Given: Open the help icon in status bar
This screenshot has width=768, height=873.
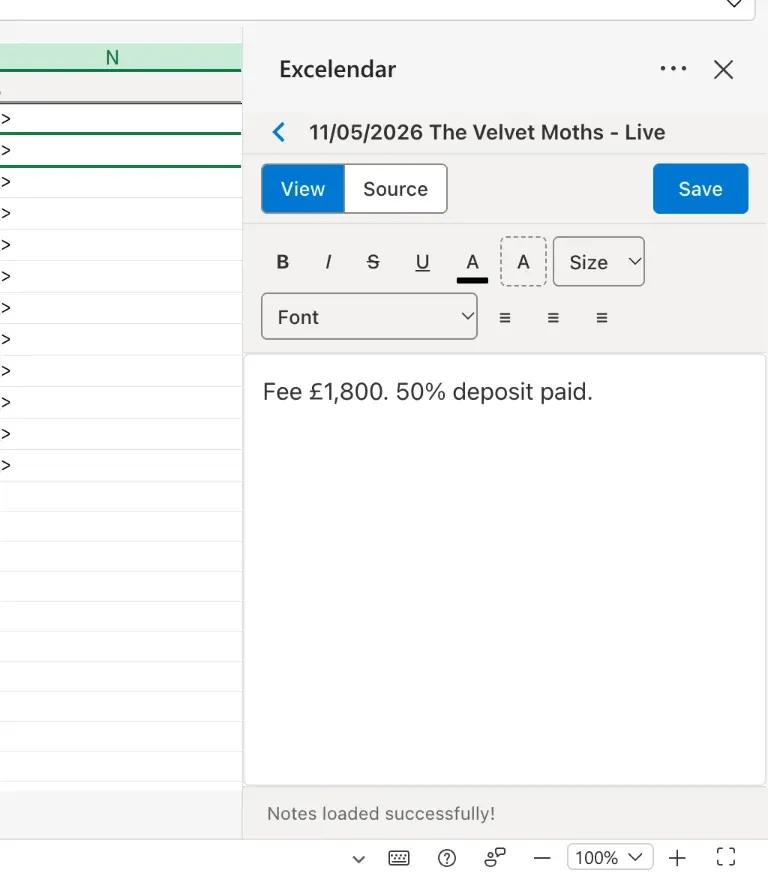Looking at the screenshot, I should click(447, 858).
